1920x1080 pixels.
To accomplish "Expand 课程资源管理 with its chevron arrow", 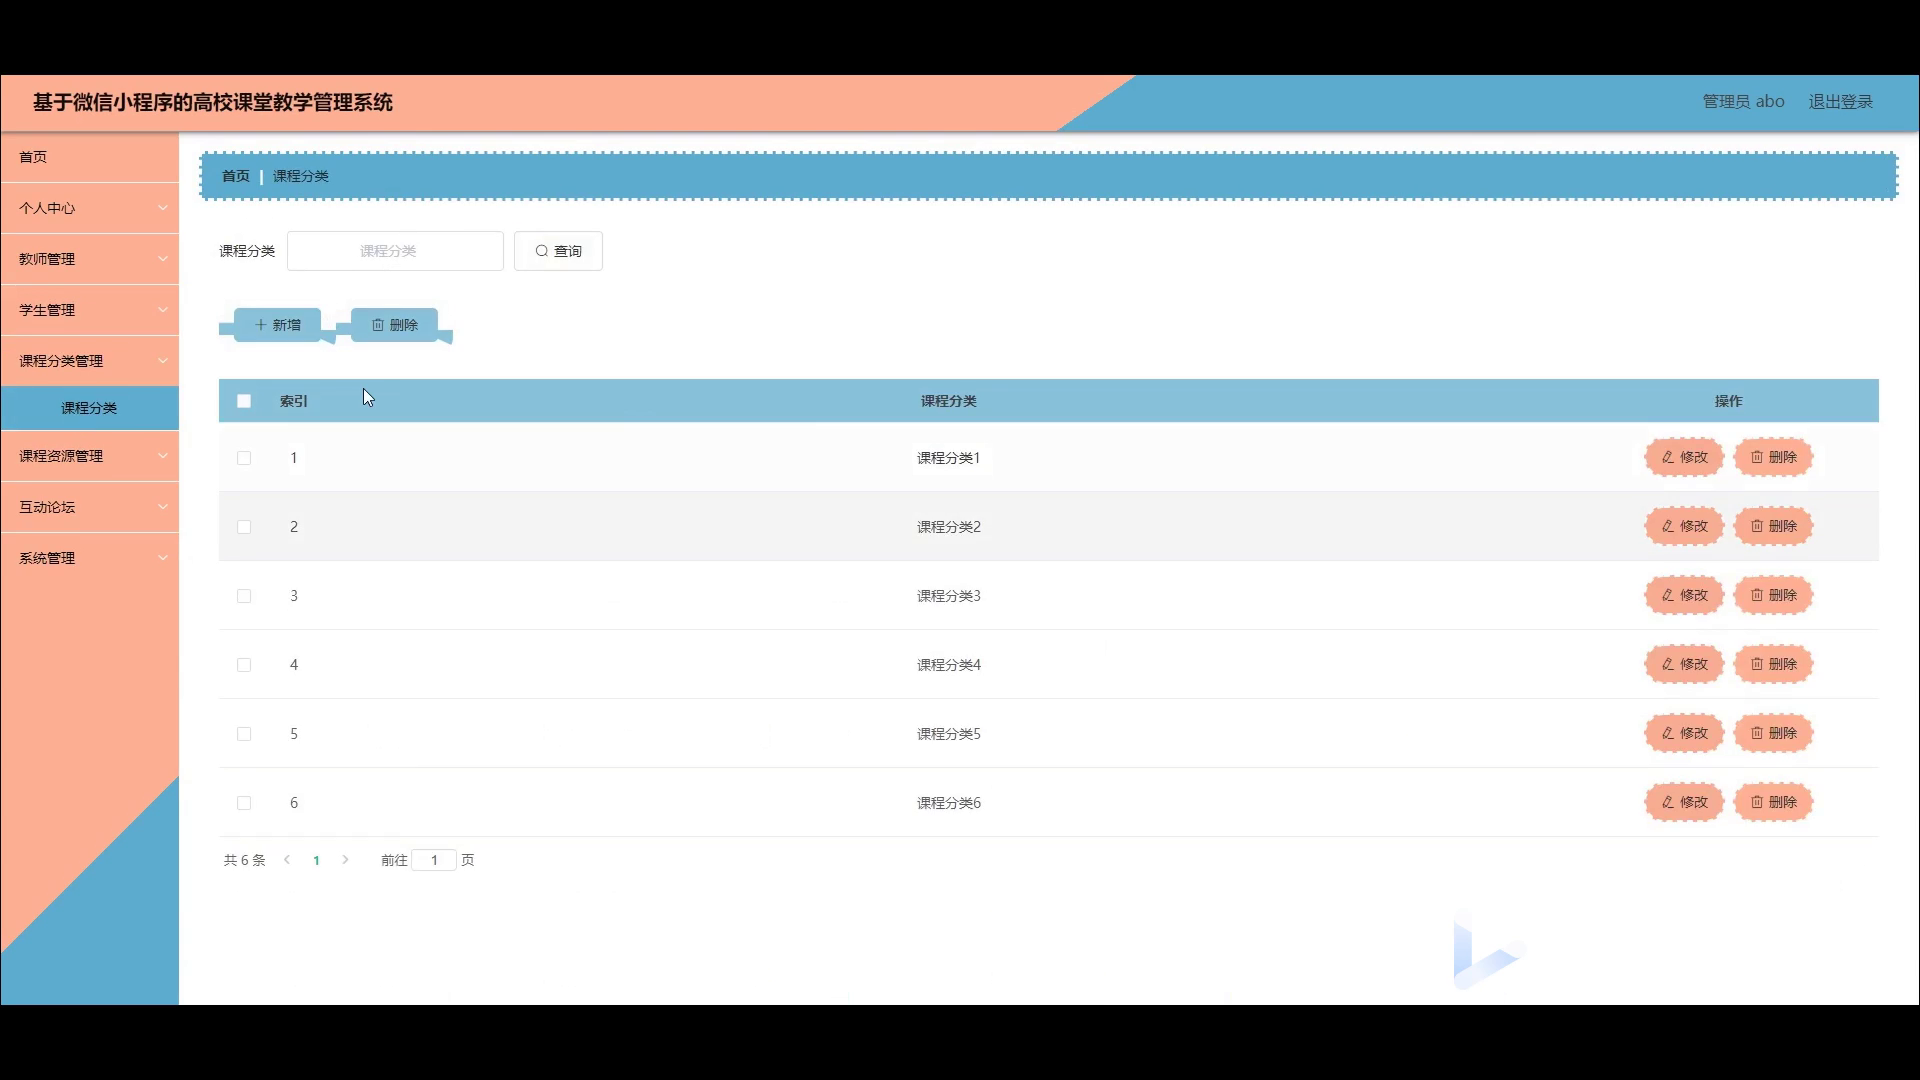I will click(x=162, y=456).
